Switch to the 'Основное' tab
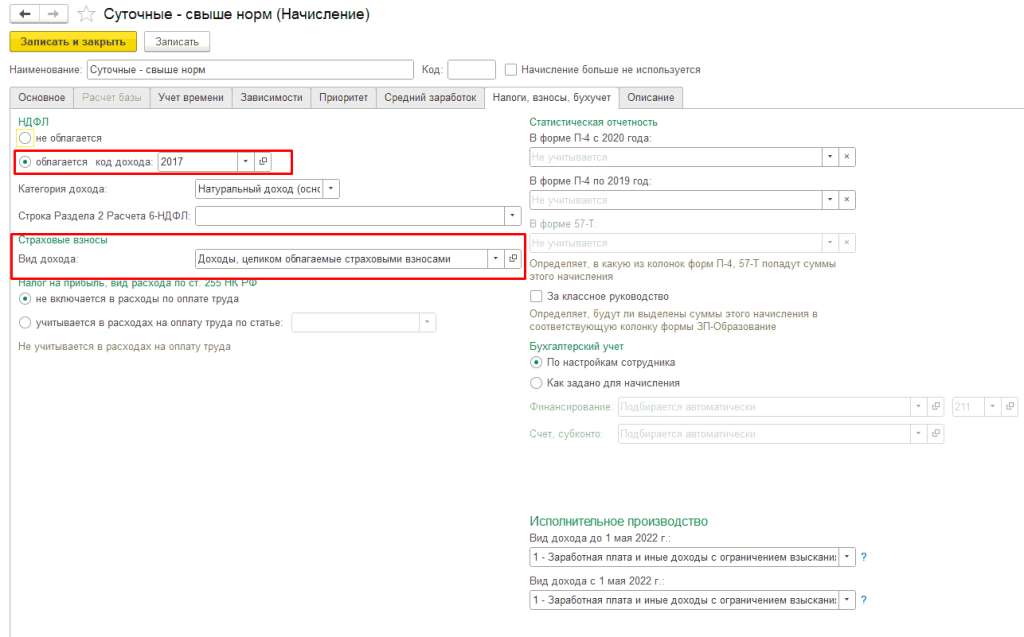The image size is (1024, 637). pos(41,97)
